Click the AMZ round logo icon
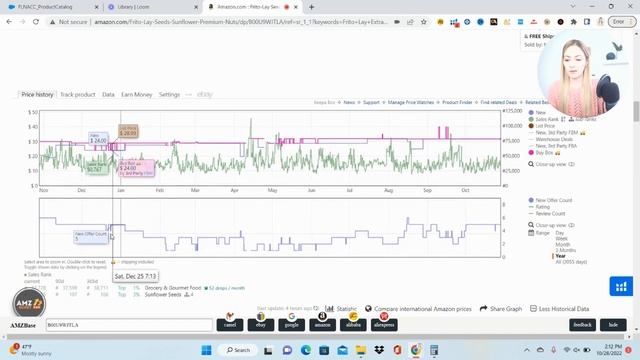Screen dimensions: 640x360 point(29,303)
